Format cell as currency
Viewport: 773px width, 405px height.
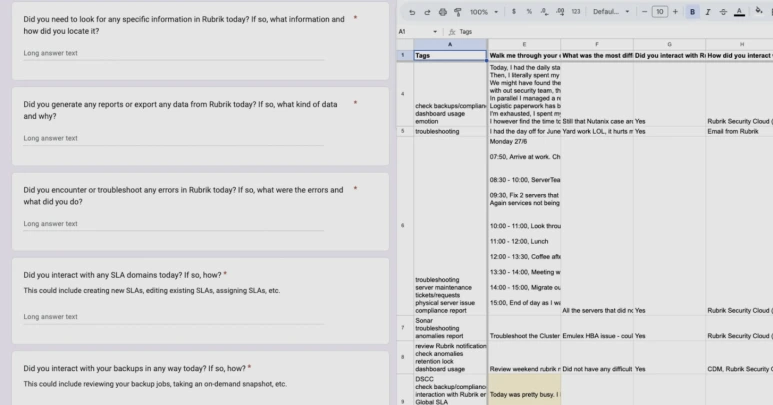coord(514,12)
